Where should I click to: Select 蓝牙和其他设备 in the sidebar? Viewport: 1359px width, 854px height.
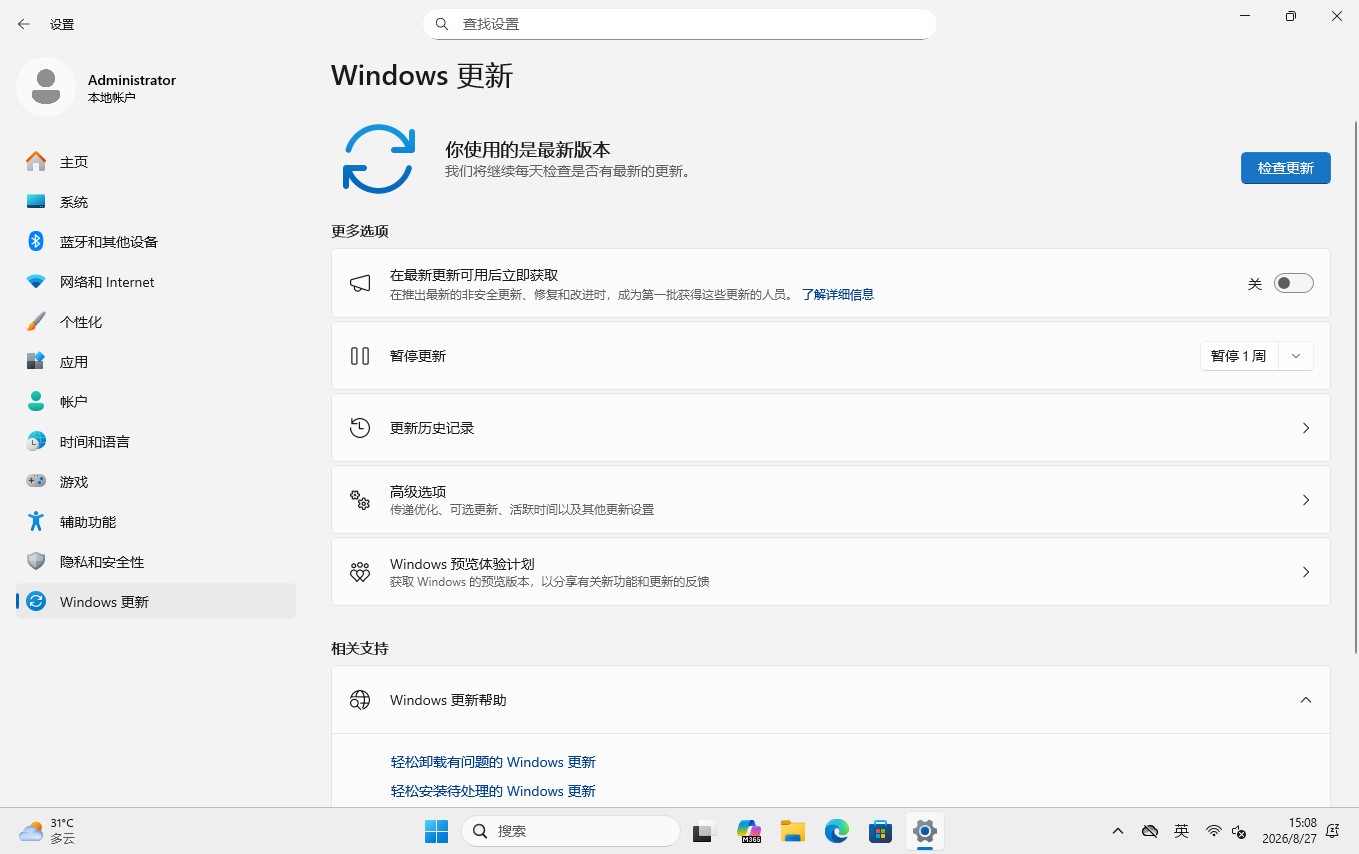click(156, 241)
